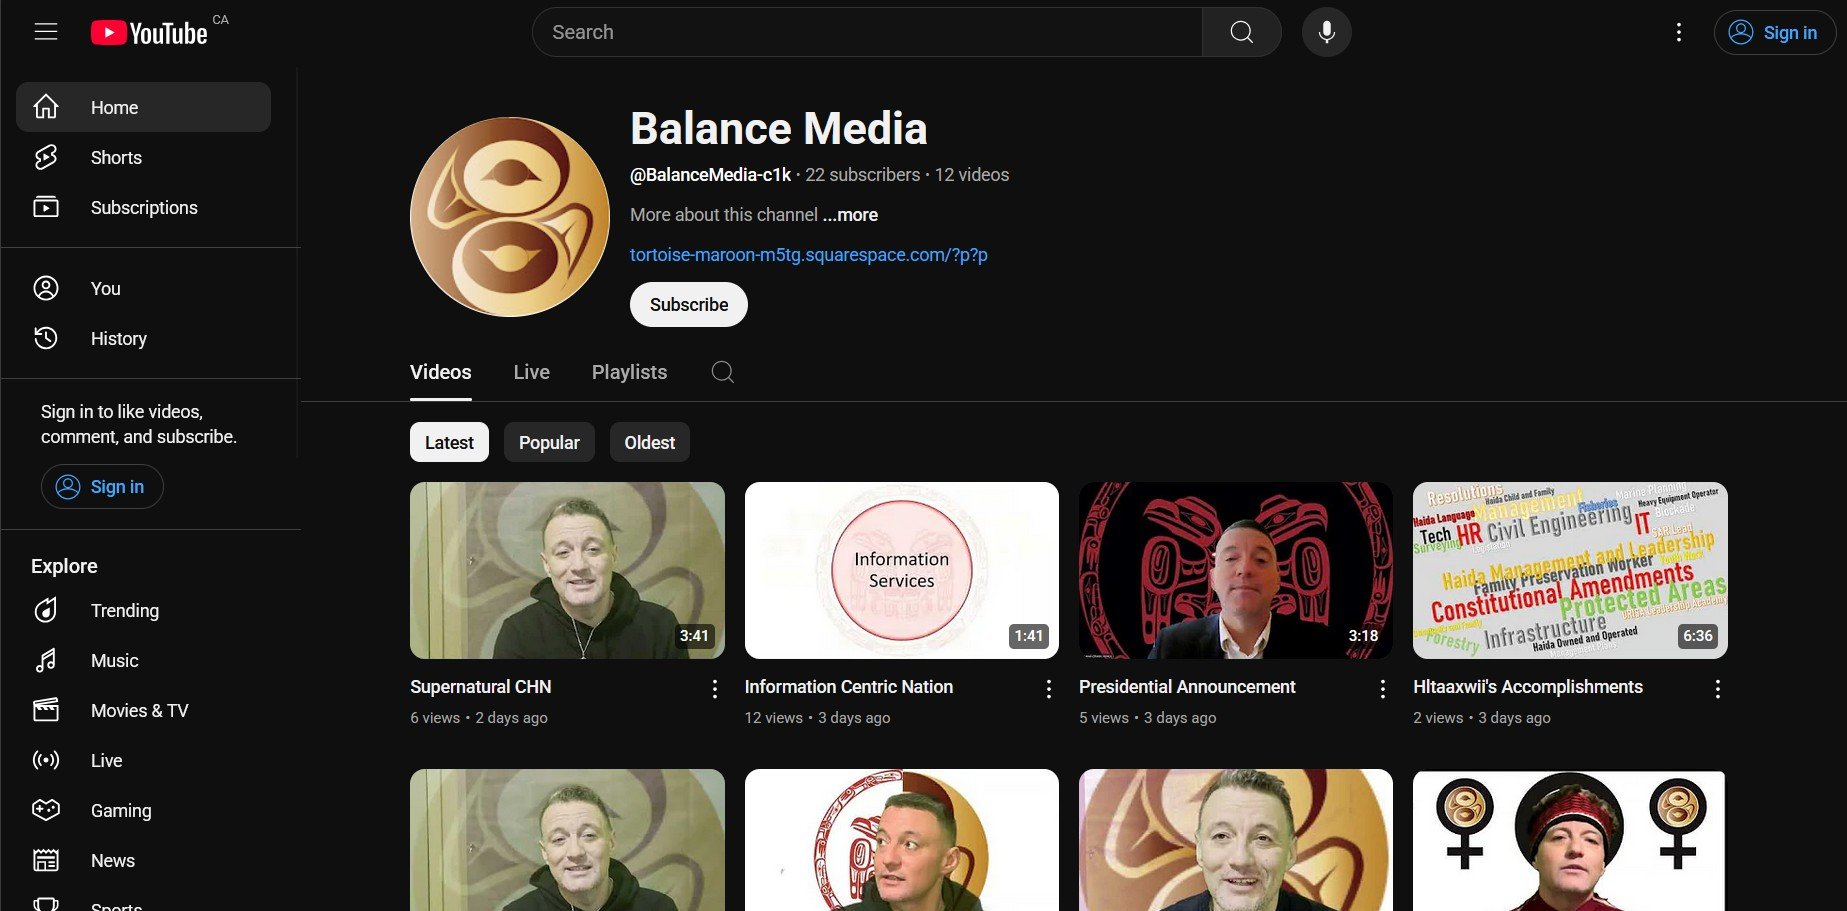Viewport: 1847px width, 911px height.
Task: Open the settings three-dot menu in header
Action: point(1678,32)
